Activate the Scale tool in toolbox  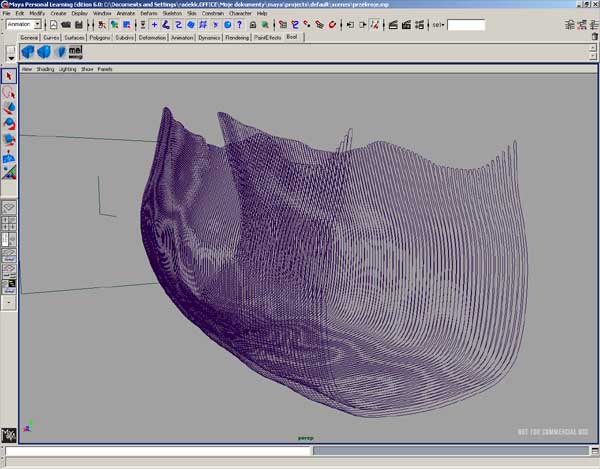[9, 140]
